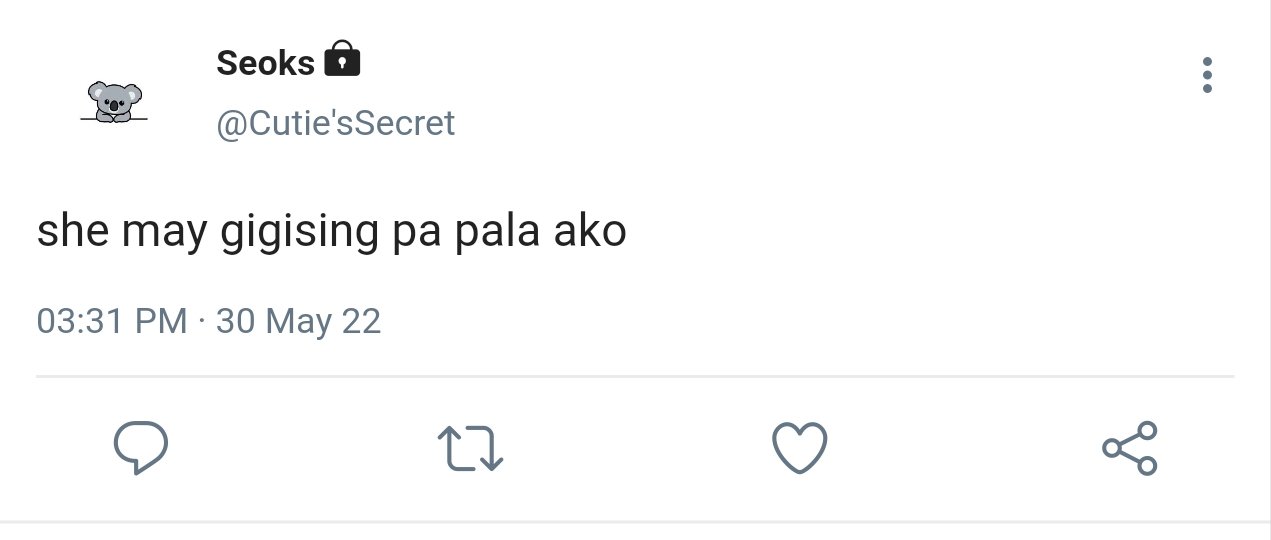Click the 30 May 22 date

point(298,321)
